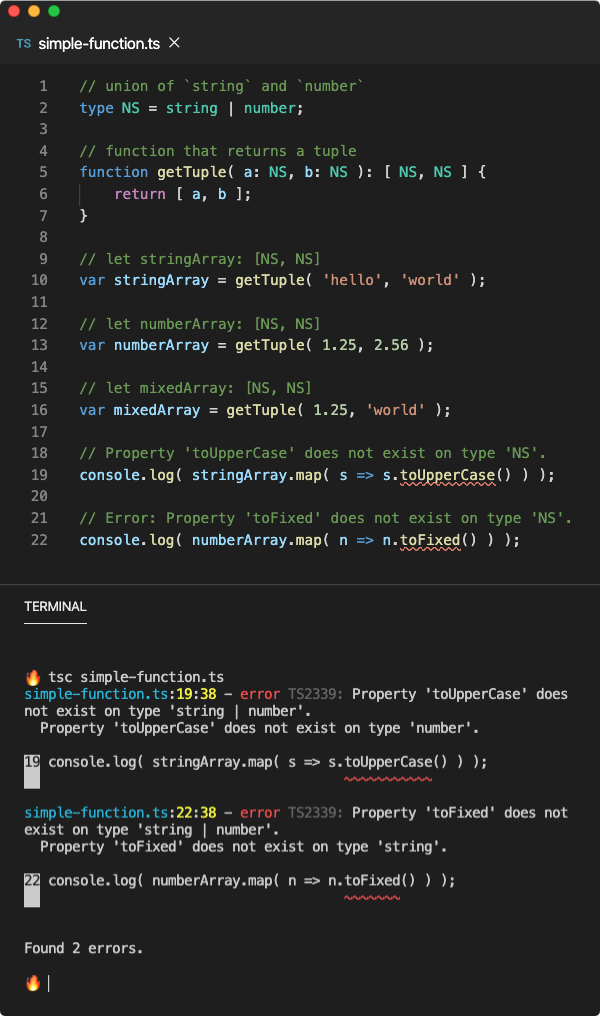Click the yellow minimize window button

pos(34,11)
